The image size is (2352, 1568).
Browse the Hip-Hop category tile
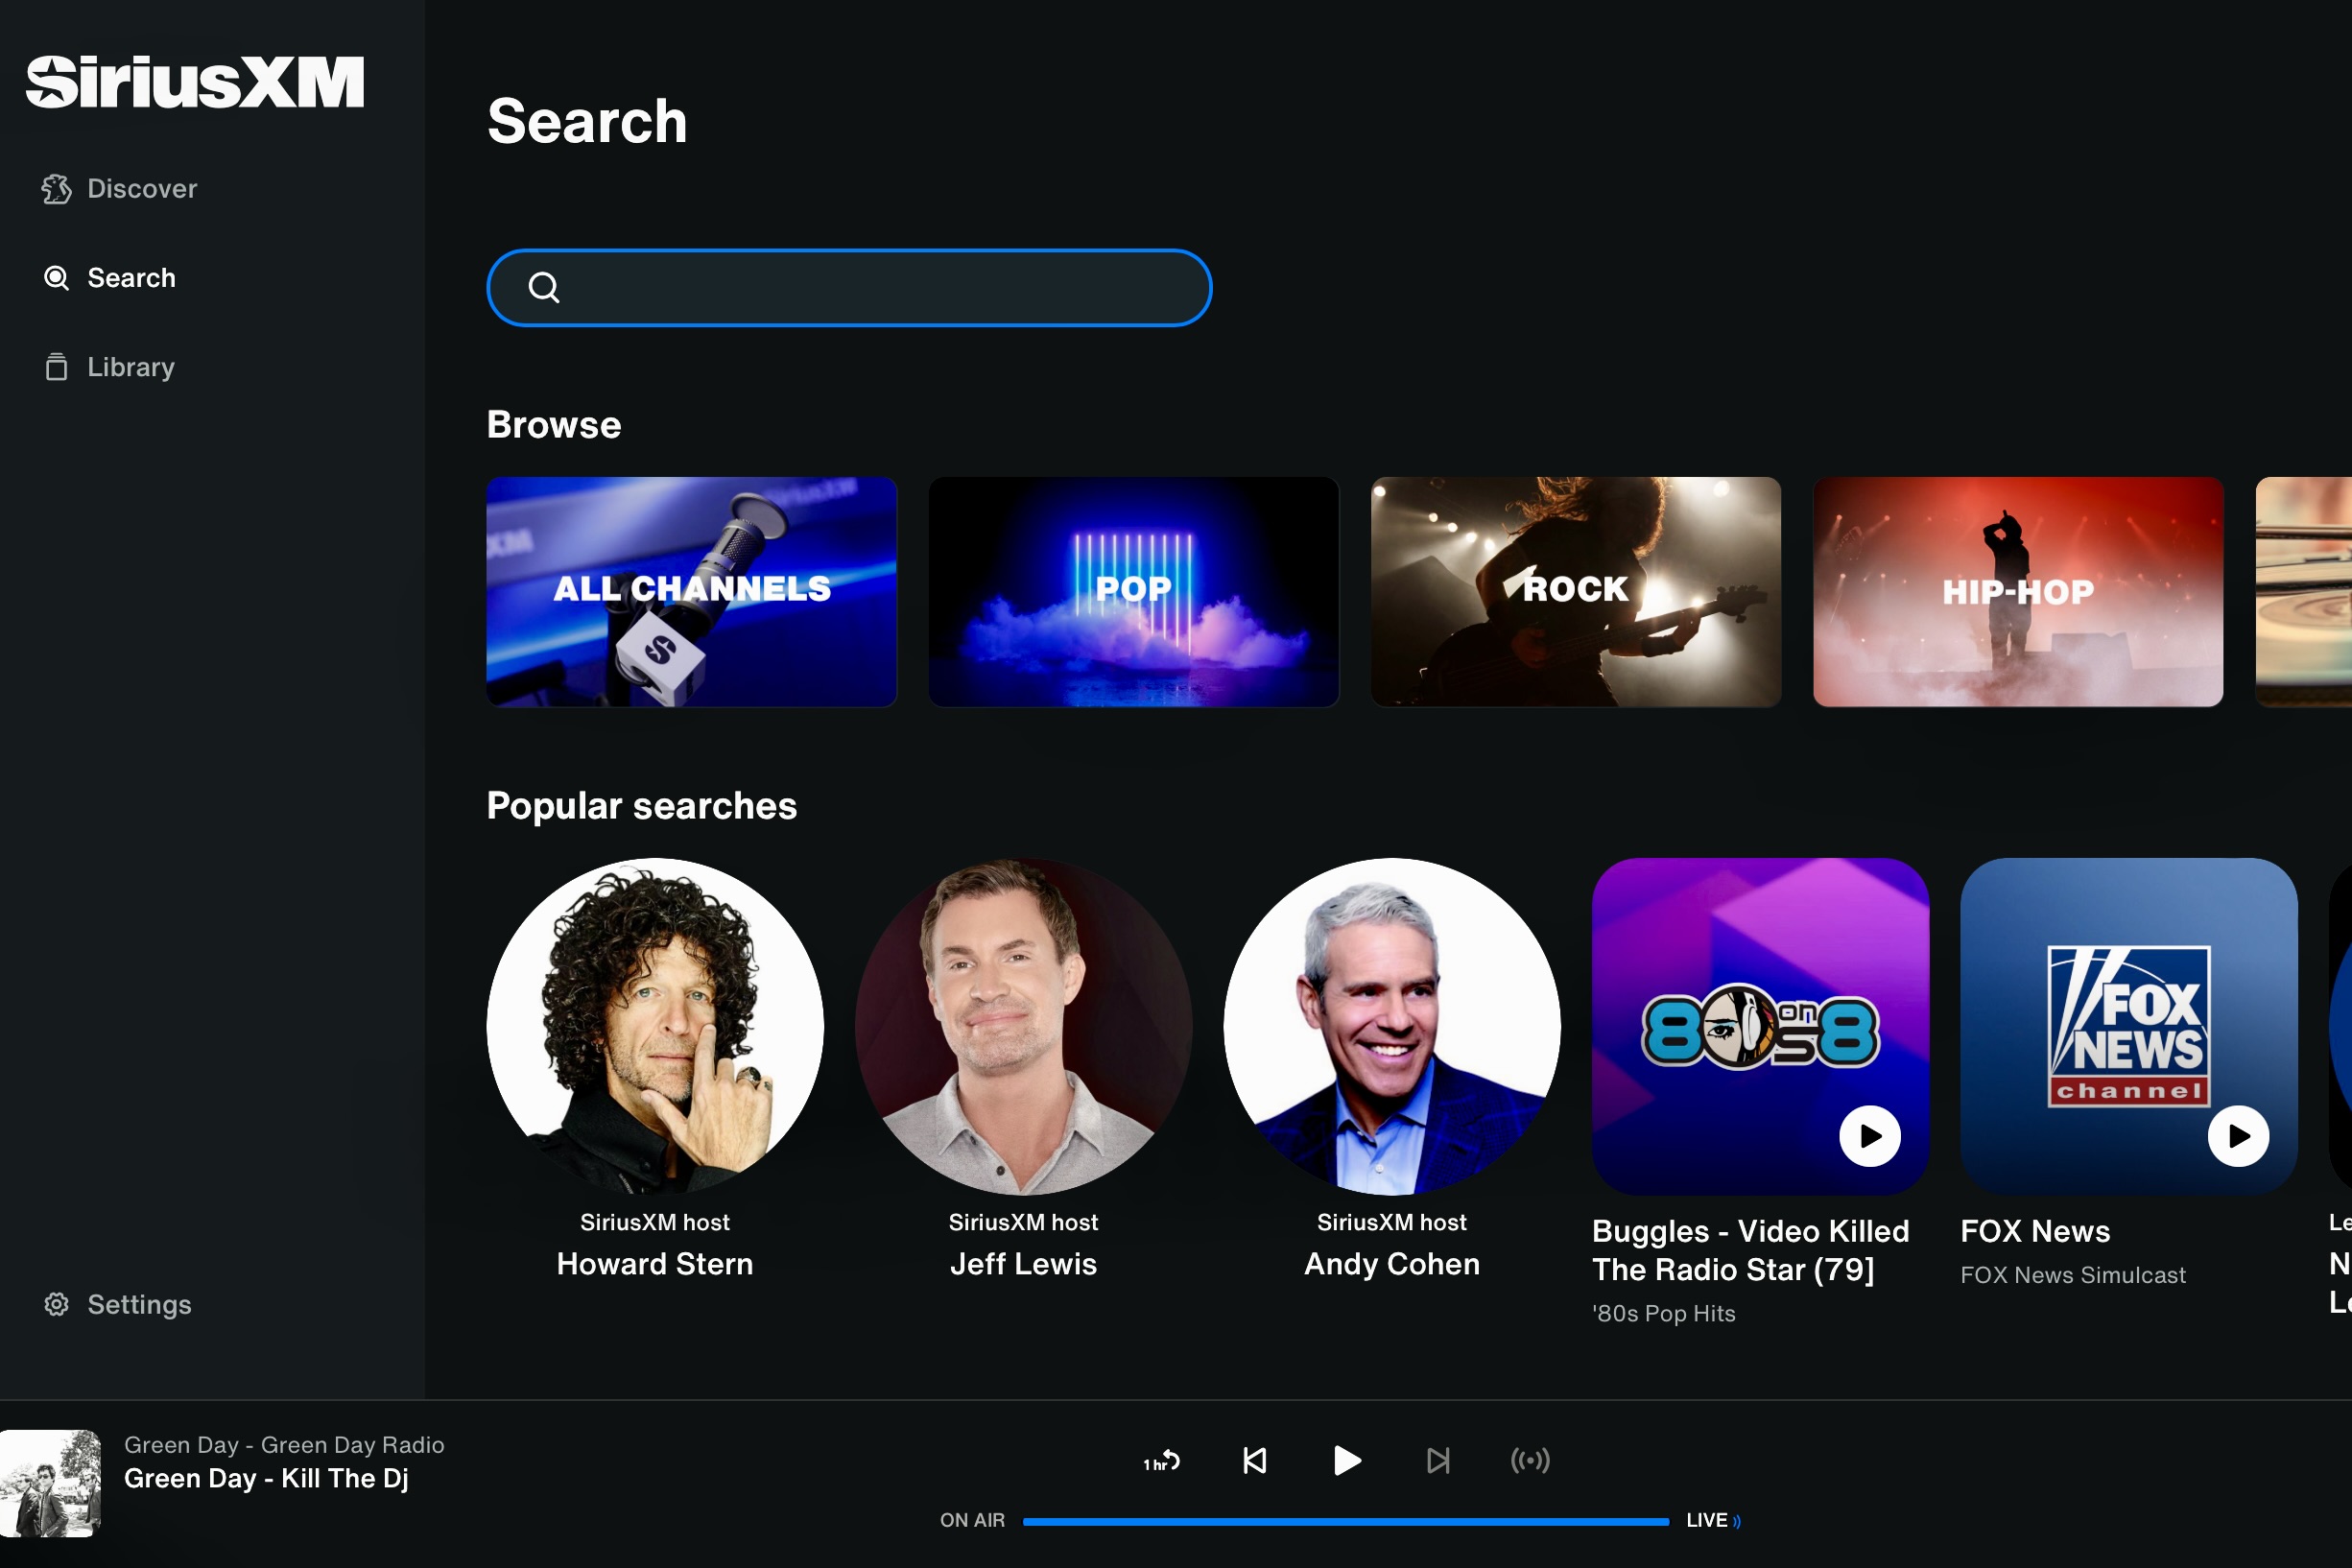2018,592
